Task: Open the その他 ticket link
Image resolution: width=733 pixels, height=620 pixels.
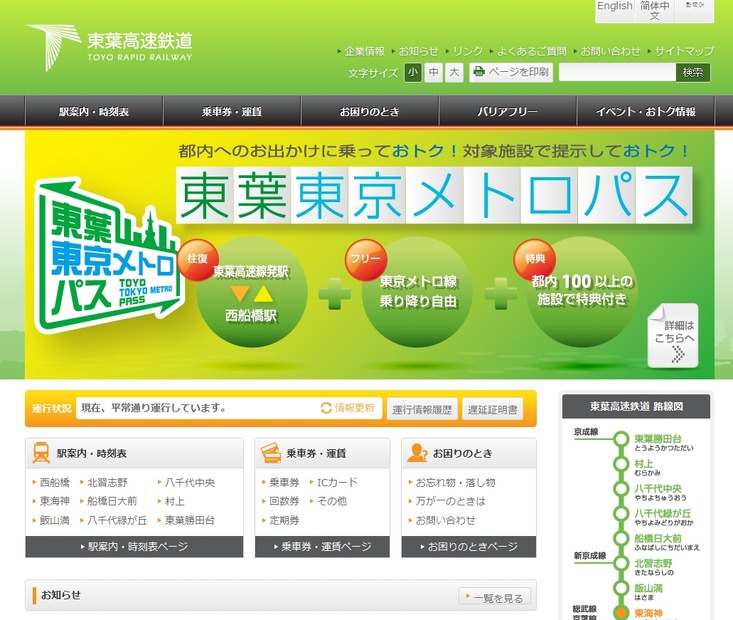Action: click(332, 501)
